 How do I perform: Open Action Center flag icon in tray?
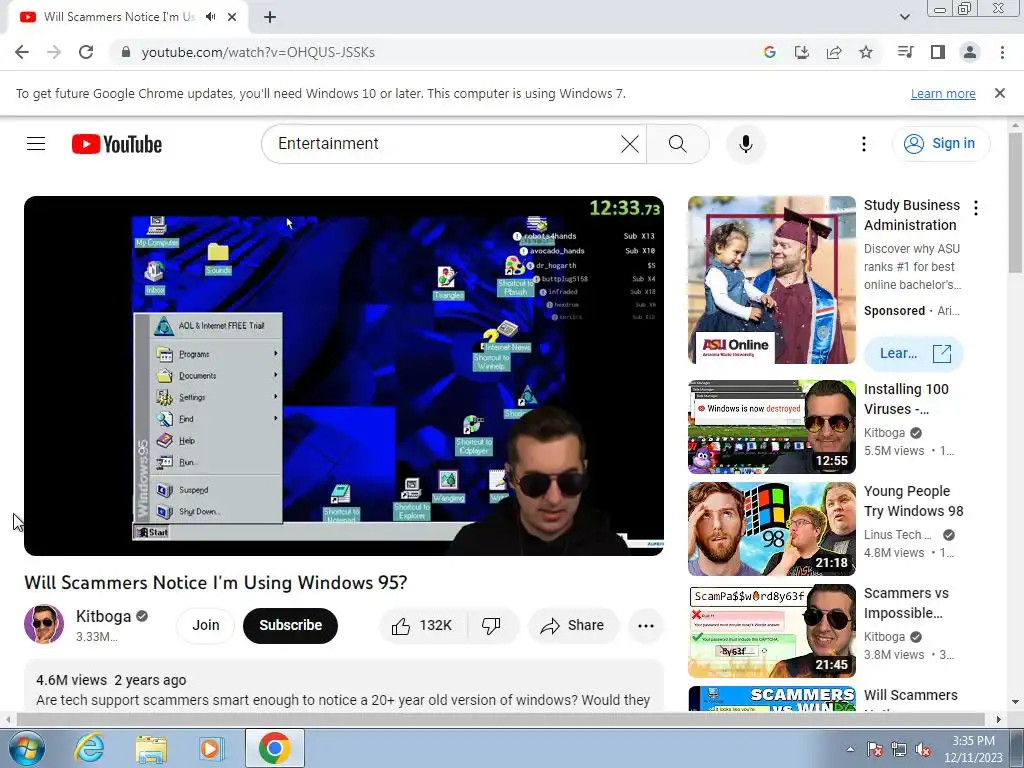click(x=874, y=749)
